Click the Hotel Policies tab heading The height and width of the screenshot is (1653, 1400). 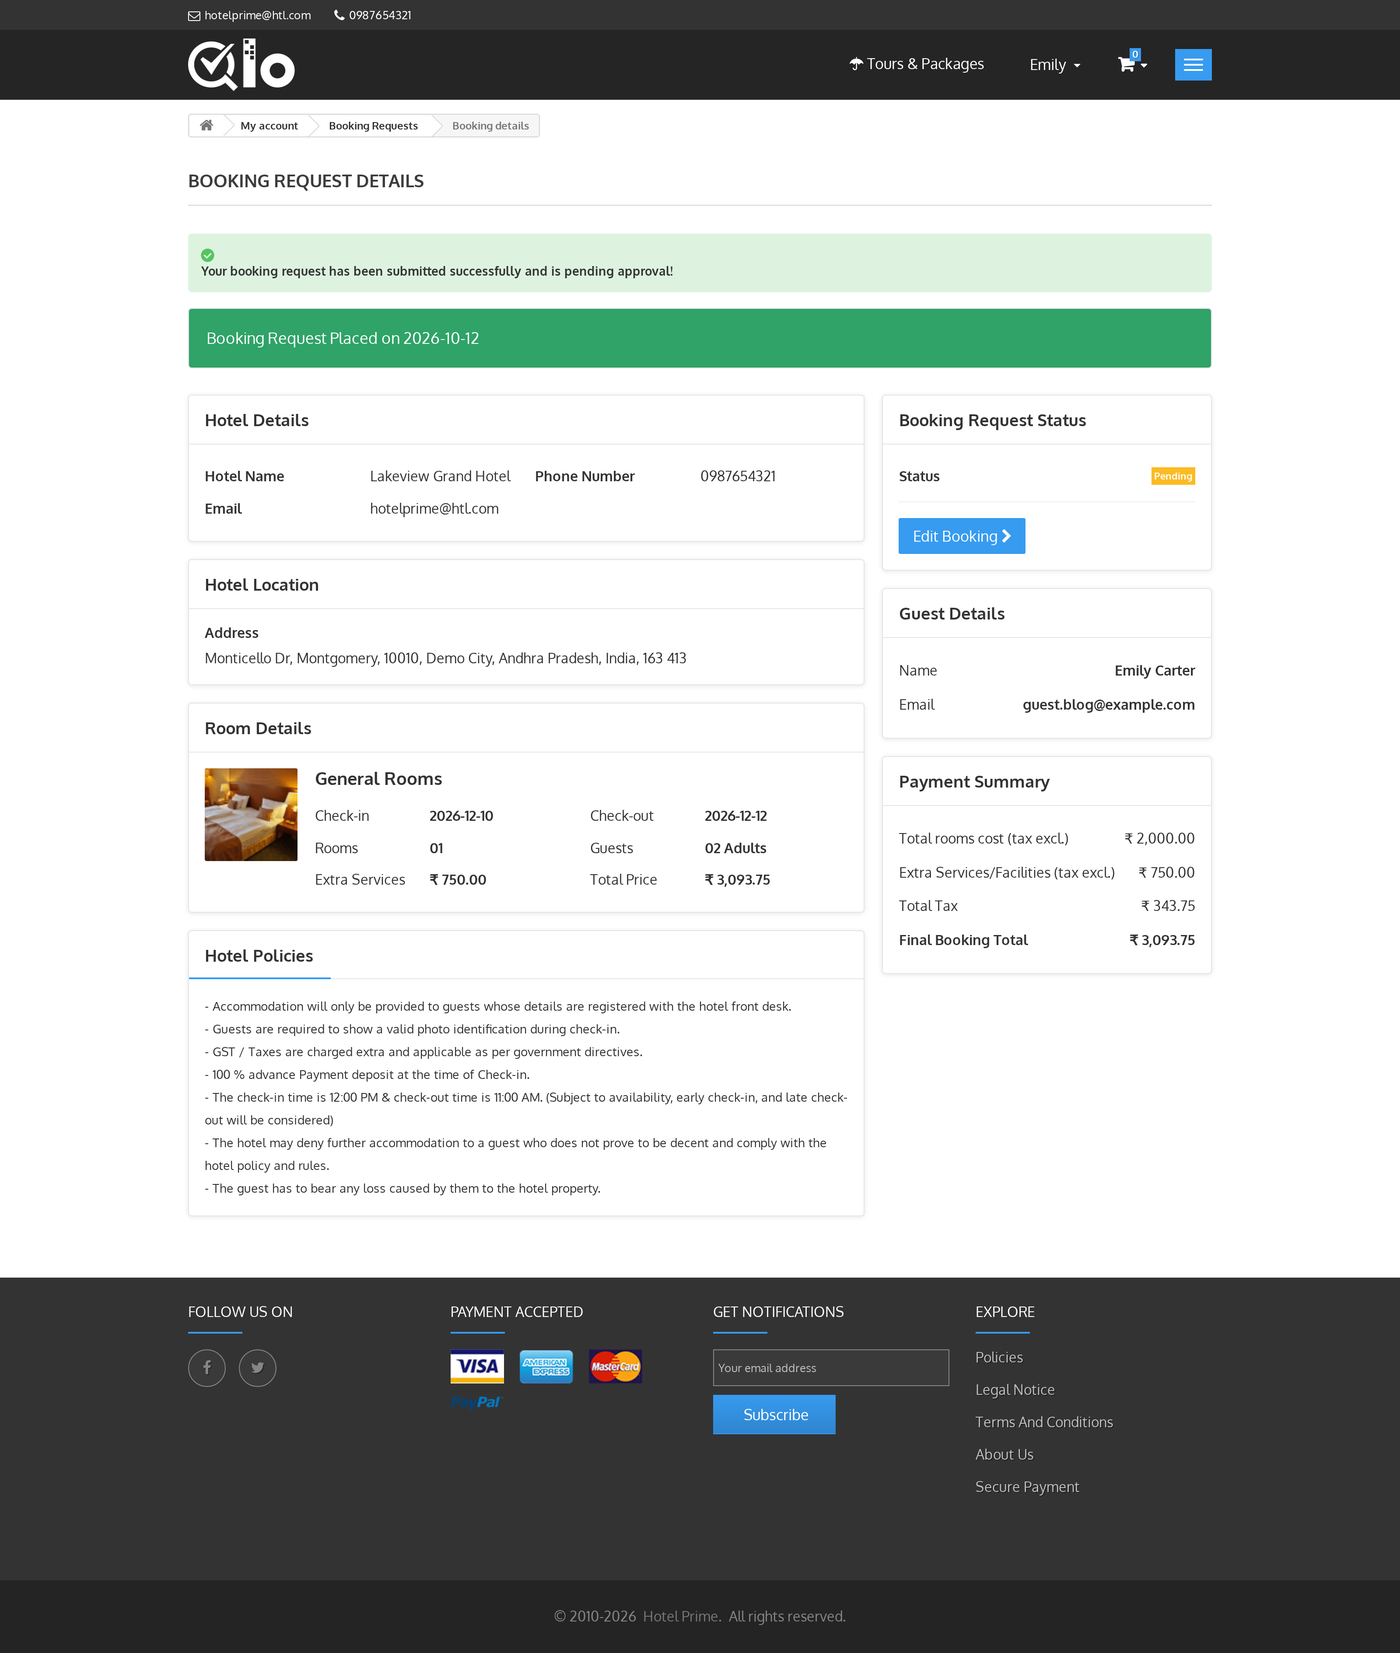point(259,956)
